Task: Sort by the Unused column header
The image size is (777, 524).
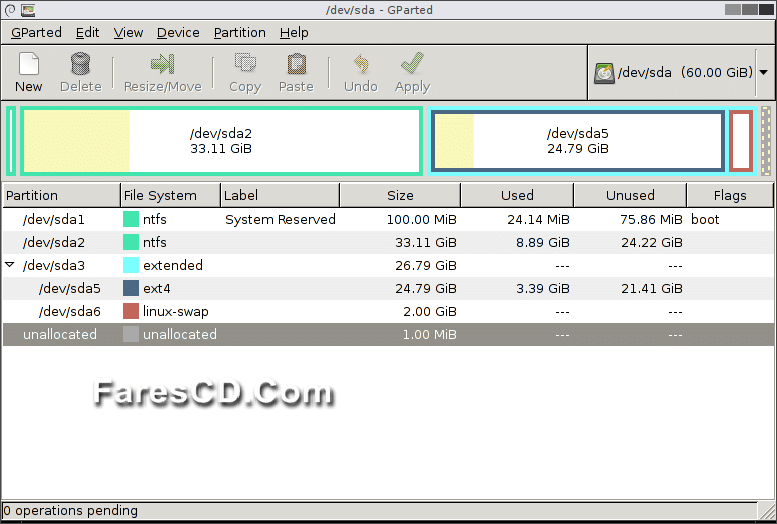Action: (x=630, y=195)
